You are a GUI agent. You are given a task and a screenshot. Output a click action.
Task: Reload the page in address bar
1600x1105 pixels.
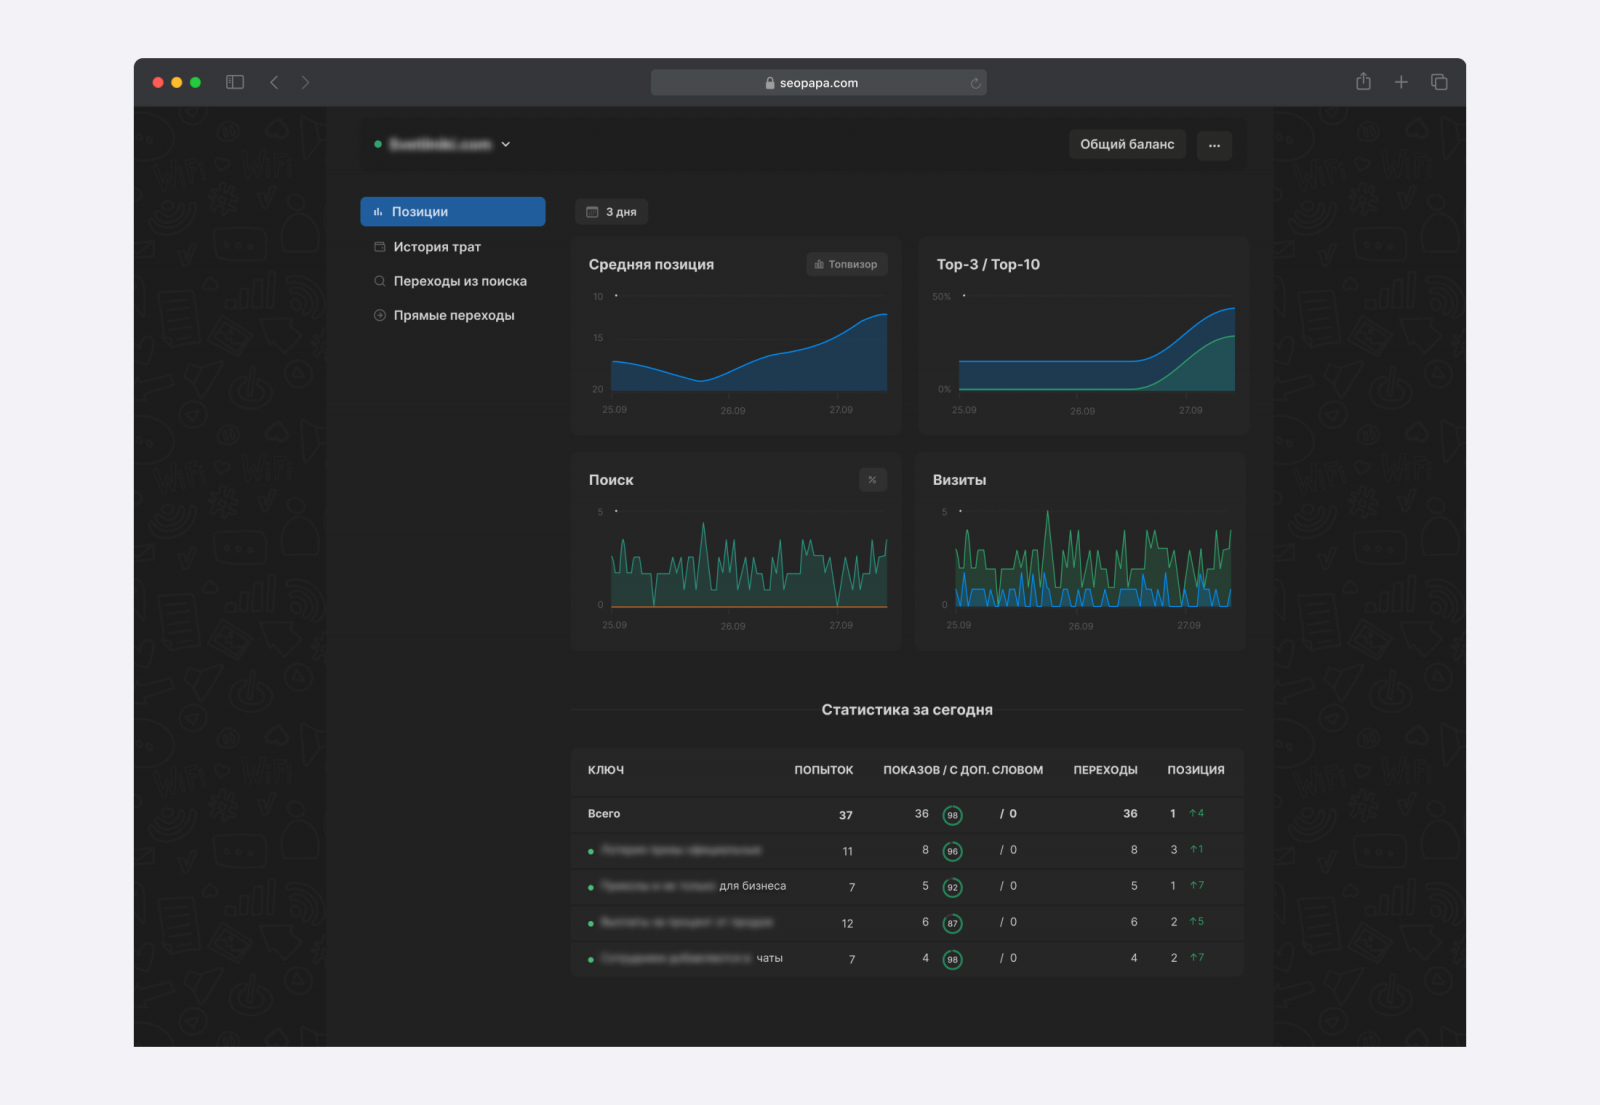pyautogui.click(x=975, y=83)
